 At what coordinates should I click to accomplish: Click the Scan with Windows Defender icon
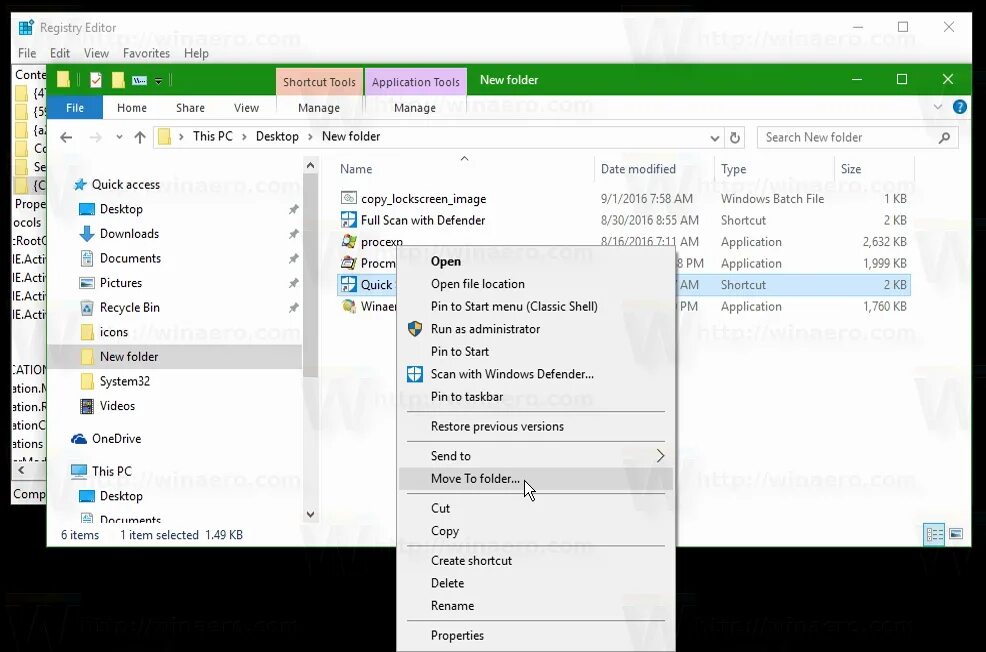[414, 373]
